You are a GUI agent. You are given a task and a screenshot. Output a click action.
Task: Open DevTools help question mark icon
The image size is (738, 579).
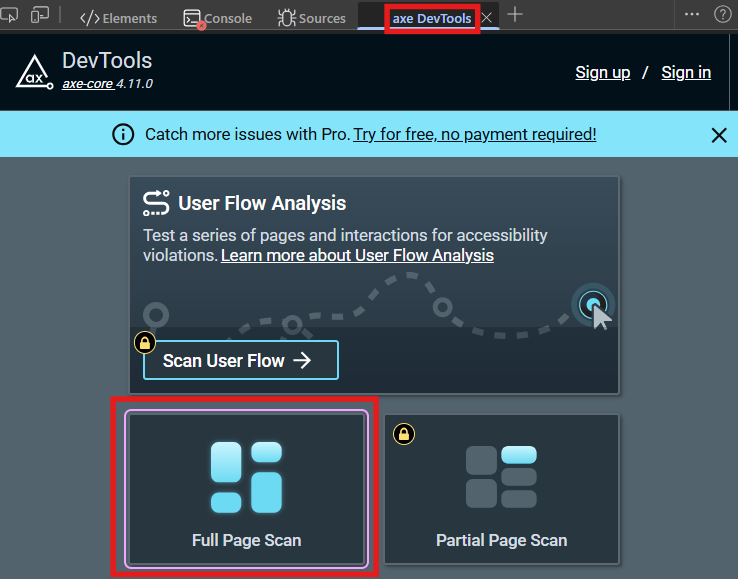tap(722, 14)
